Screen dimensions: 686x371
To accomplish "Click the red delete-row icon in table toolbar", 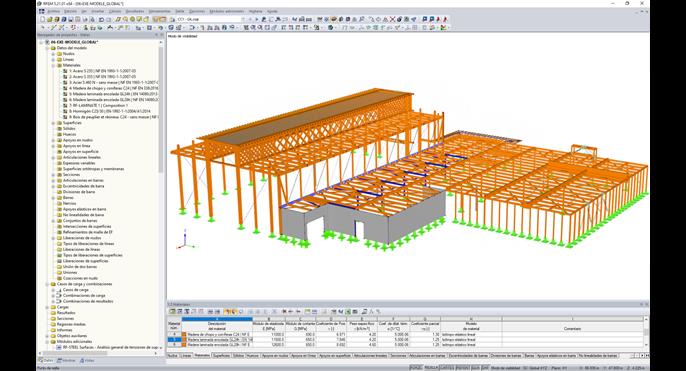I will point(284,312).
